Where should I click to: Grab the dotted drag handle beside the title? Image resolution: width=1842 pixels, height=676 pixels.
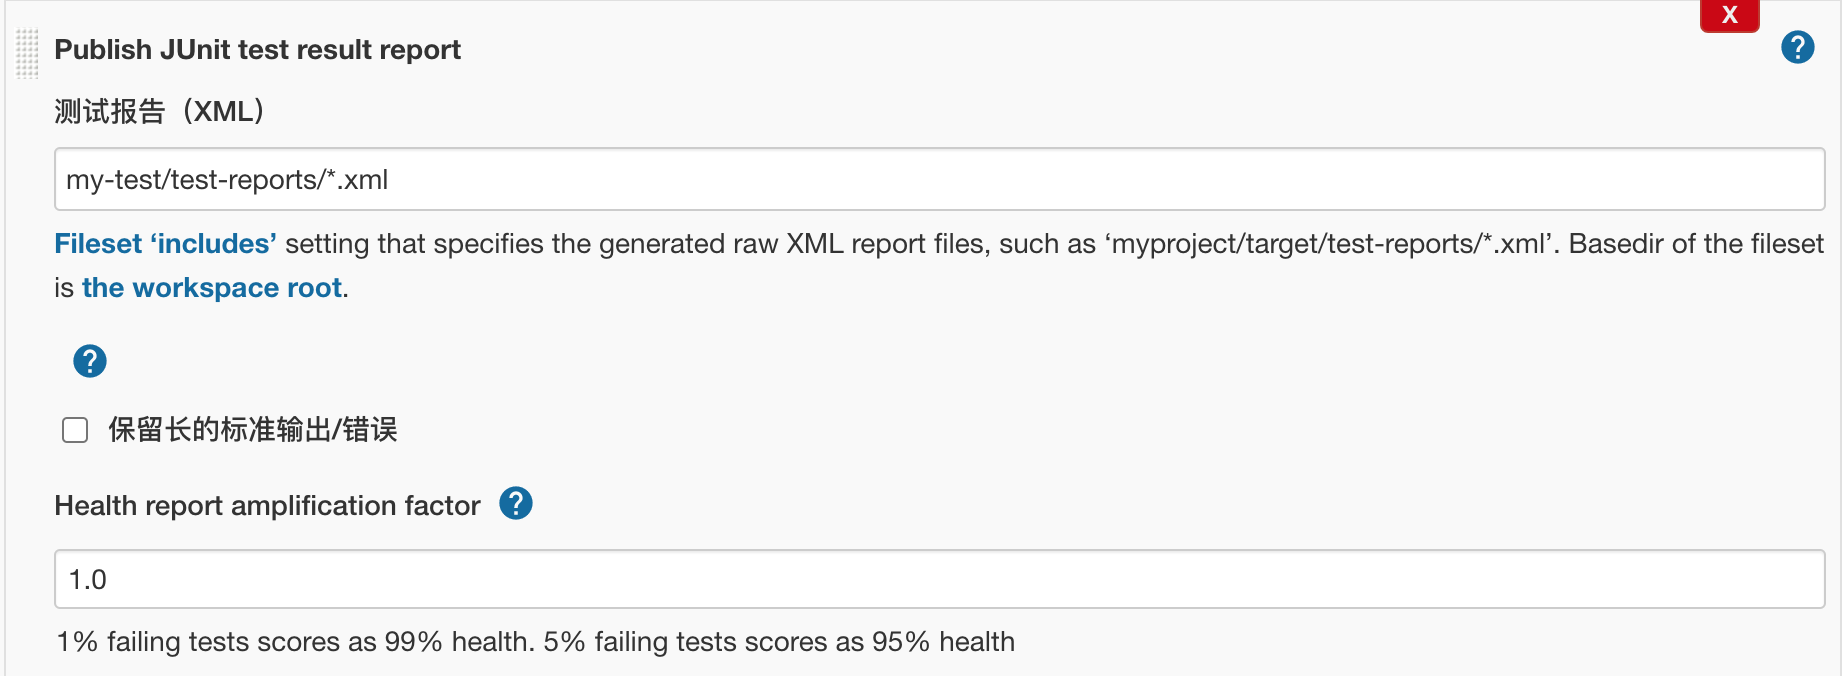coord(27,53)
